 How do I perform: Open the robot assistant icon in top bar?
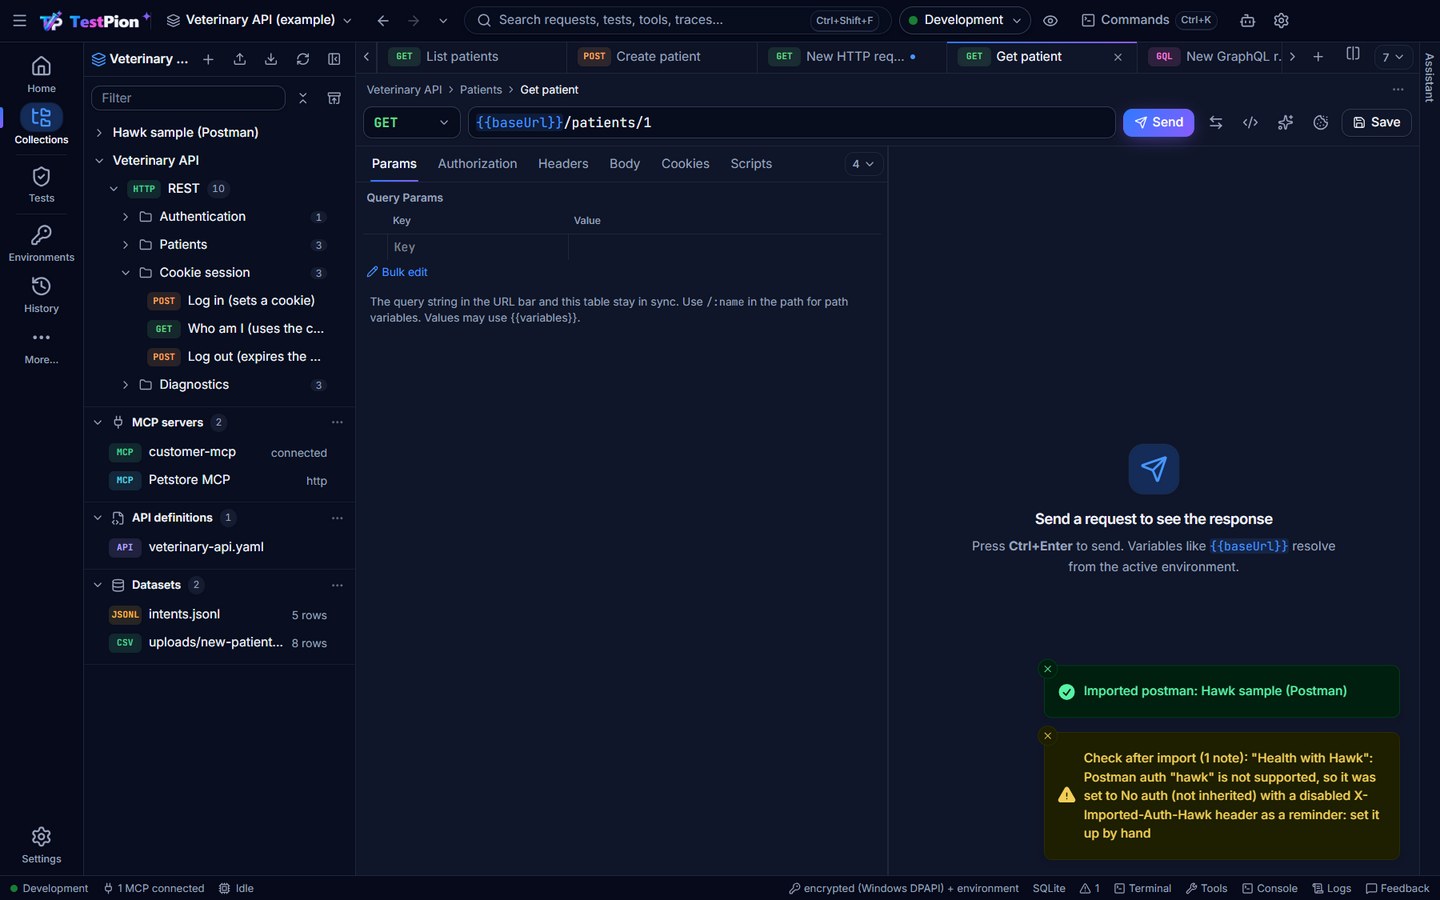point(1248,20)
